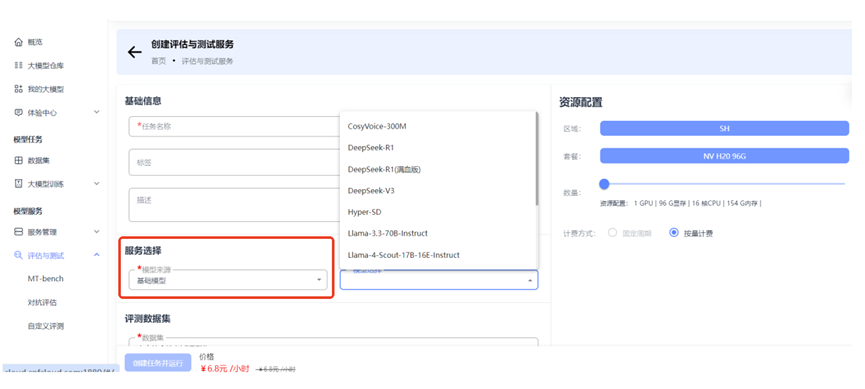The width and height of the screenshot is (865, 389).
Task: Click the 数量 slider track
Action: pyautogui.click(x=724, y=184)
